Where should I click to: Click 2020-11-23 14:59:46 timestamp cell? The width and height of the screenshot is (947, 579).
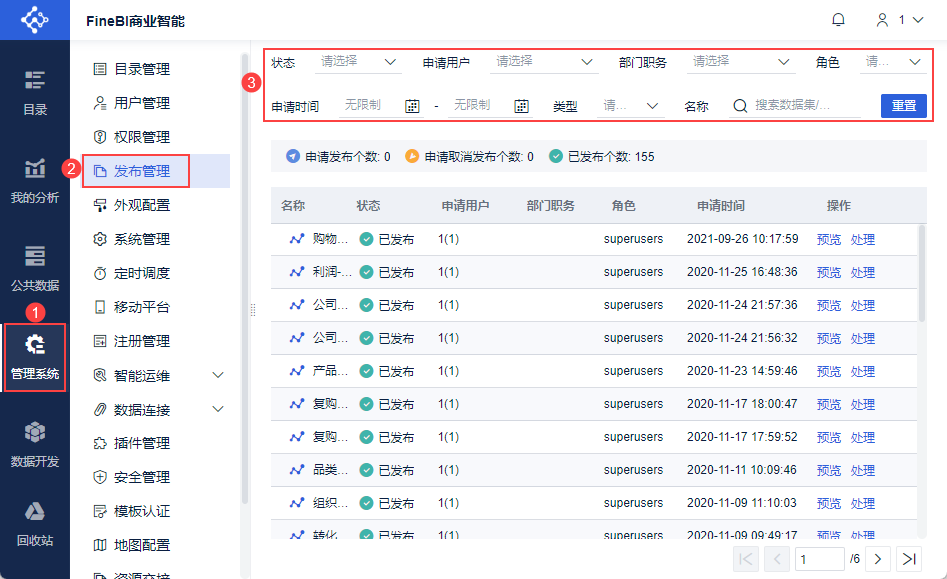click(x=742, y=371)
